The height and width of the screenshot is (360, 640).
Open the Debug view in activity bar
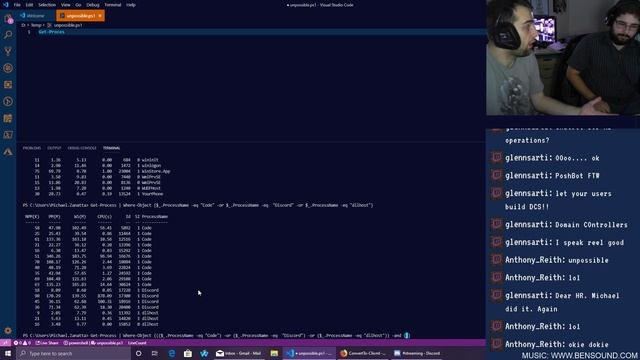(8, 68)
